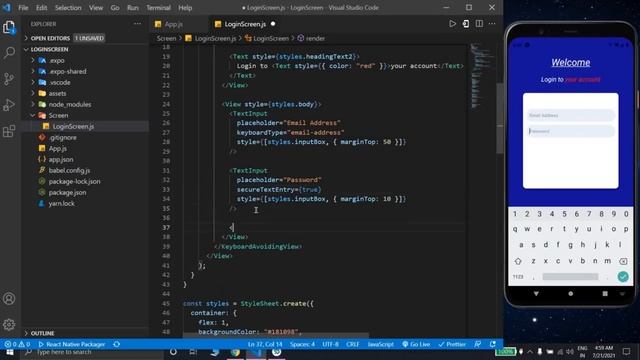Click the Ln 37, Col 14 indicator
The height and width of the screenshot is (360, 640).
[x=265, y=344]
